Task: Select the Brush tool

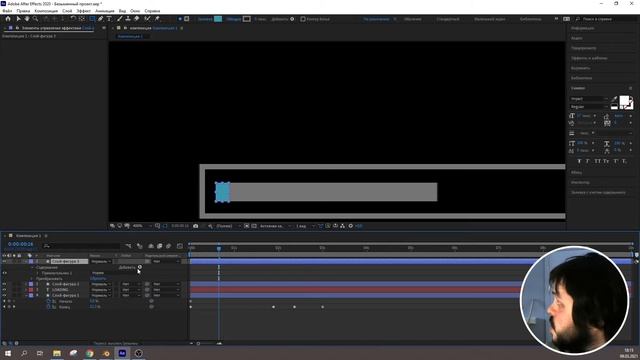Action: tap(120, 19)
